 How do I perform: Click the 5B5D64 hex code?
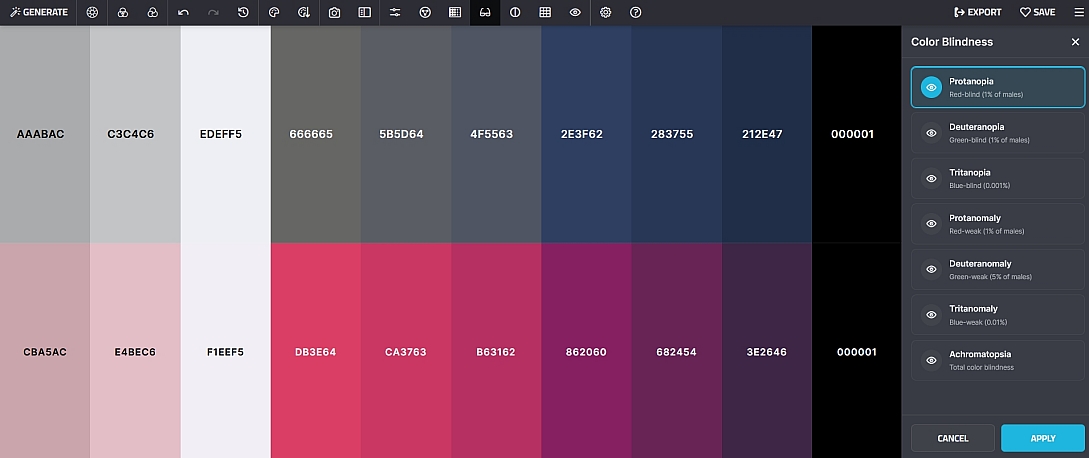coord(401,135)
